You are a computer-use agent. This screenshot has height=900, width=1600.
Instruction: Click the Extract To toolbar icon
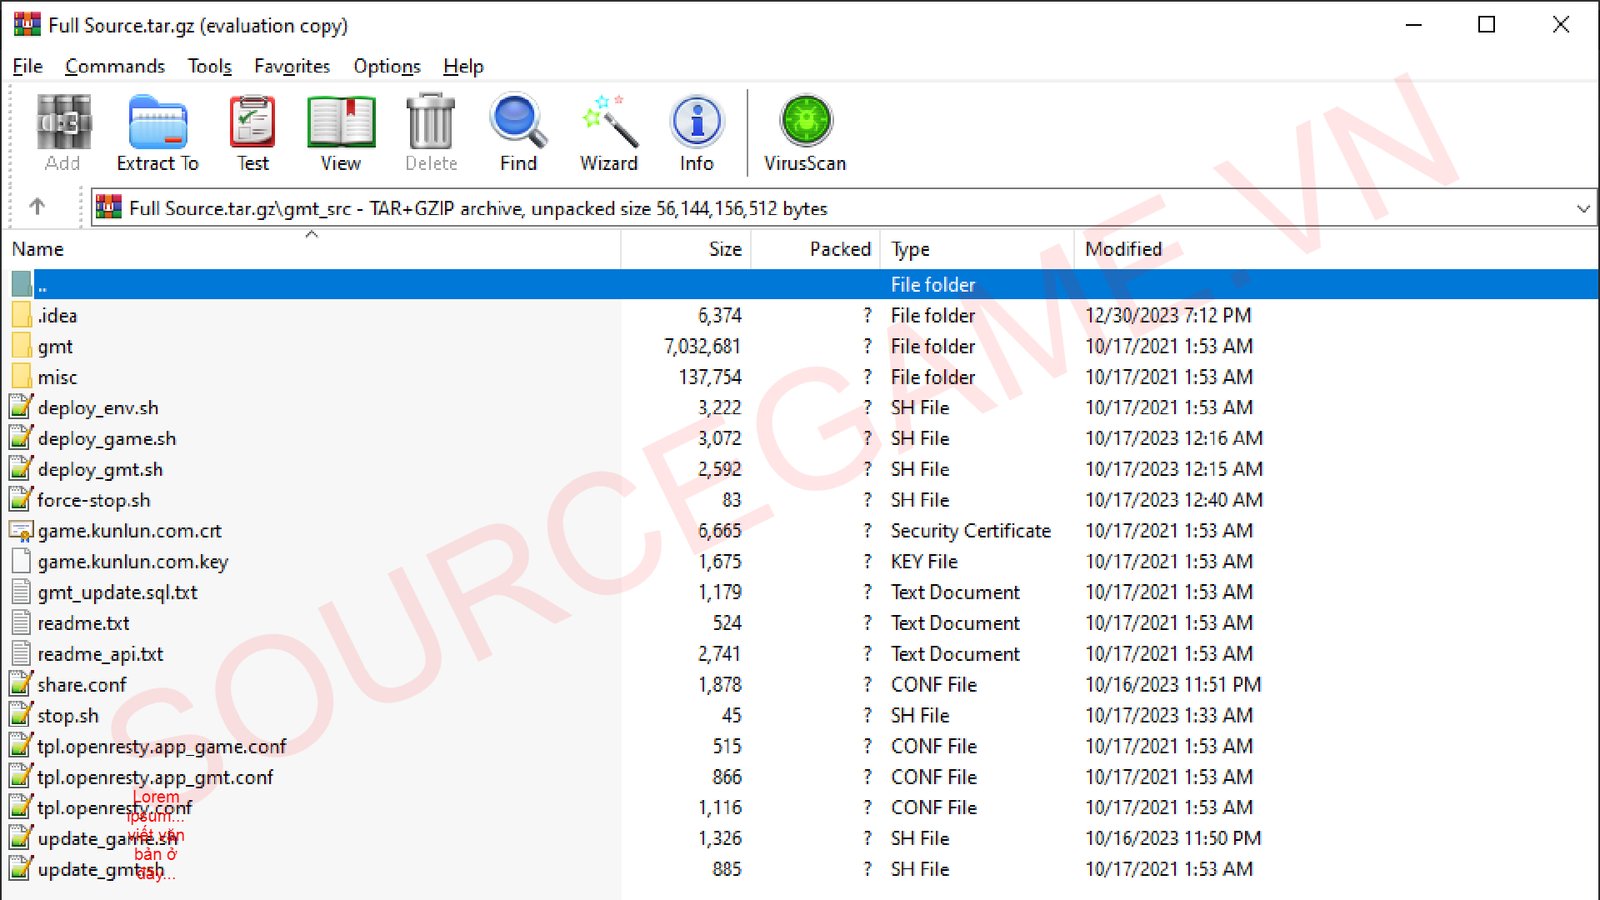pos(157,133)
